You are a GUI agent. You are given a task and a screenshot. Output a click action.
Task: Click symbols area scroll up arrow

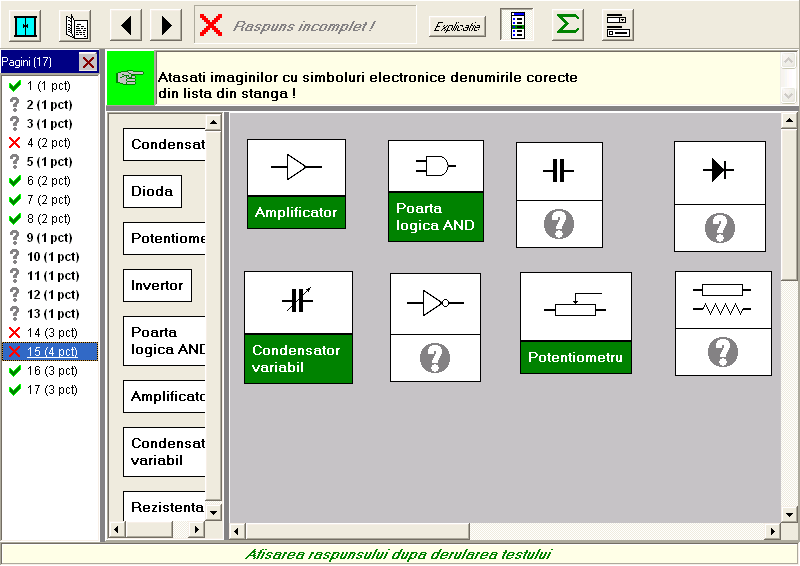coord(789,121)
